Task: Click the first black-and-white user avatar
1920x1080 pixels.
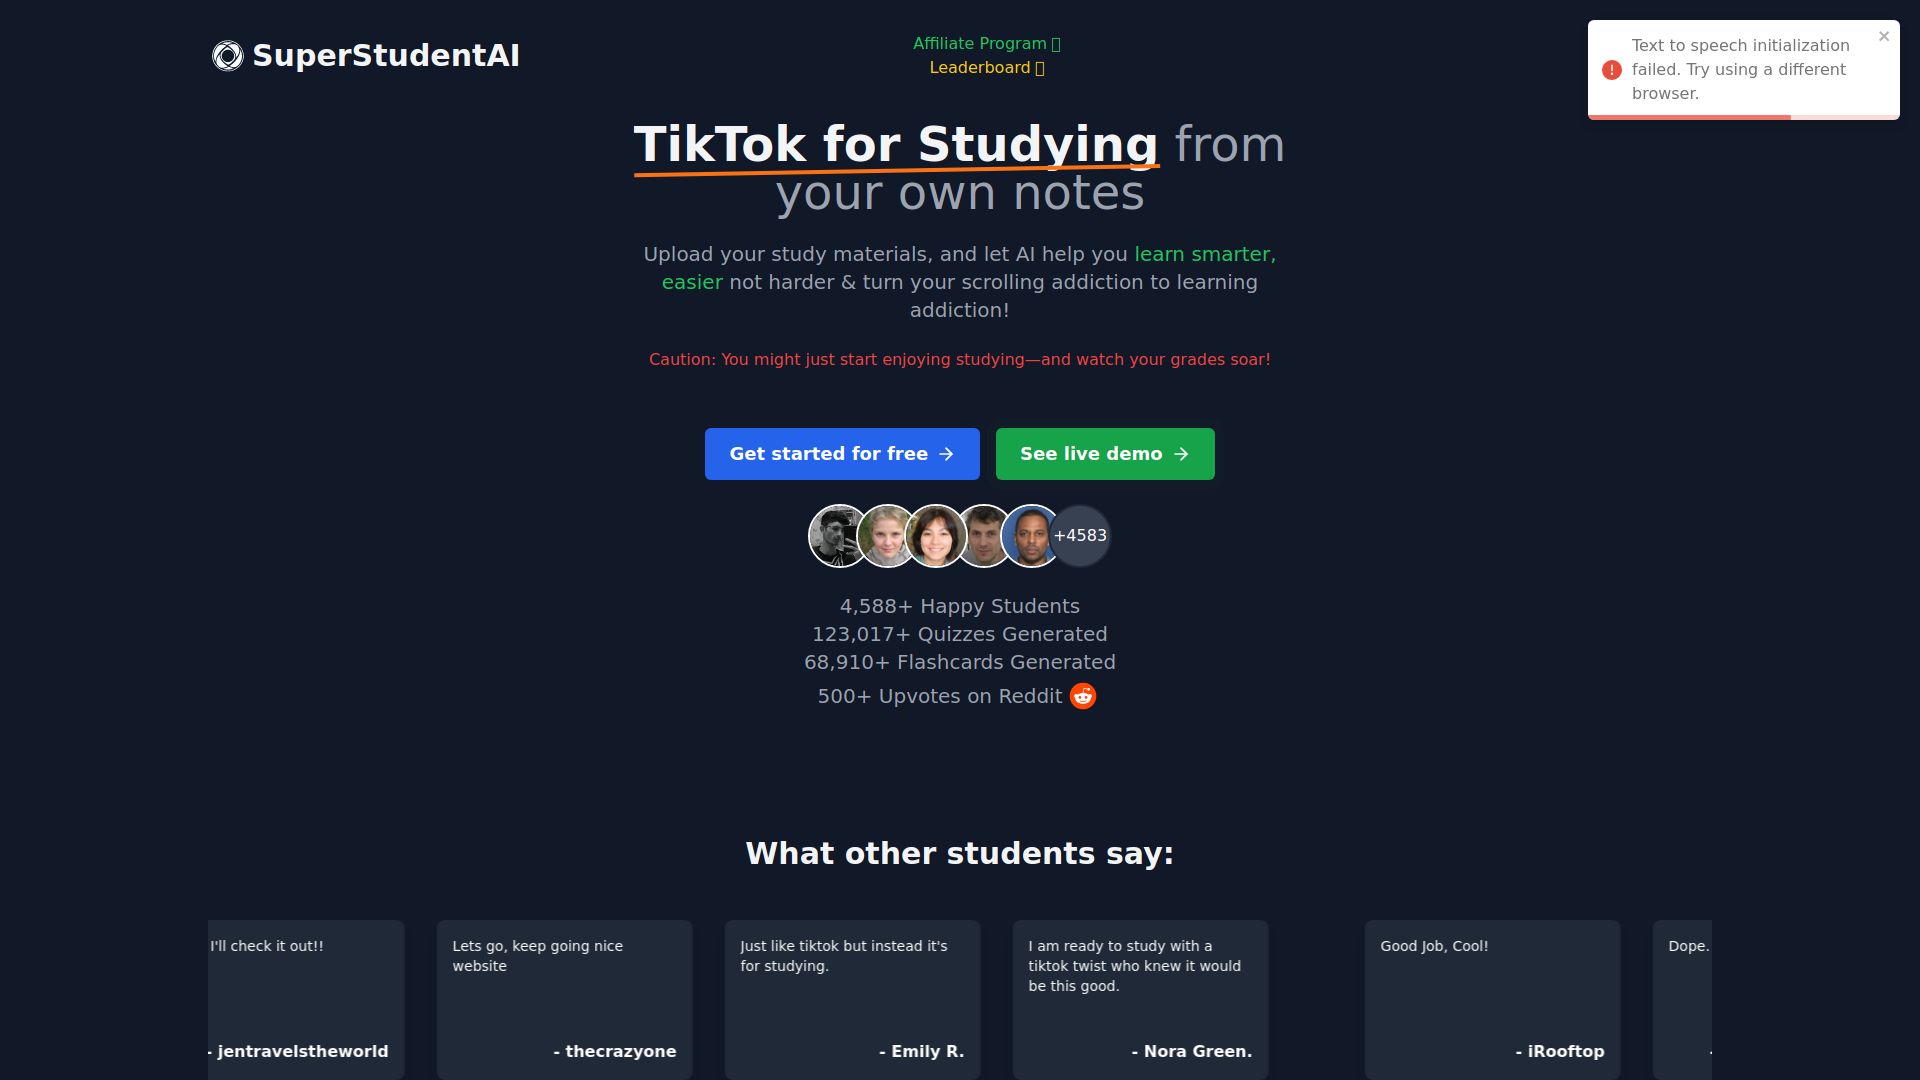Action: pos(835,536)
